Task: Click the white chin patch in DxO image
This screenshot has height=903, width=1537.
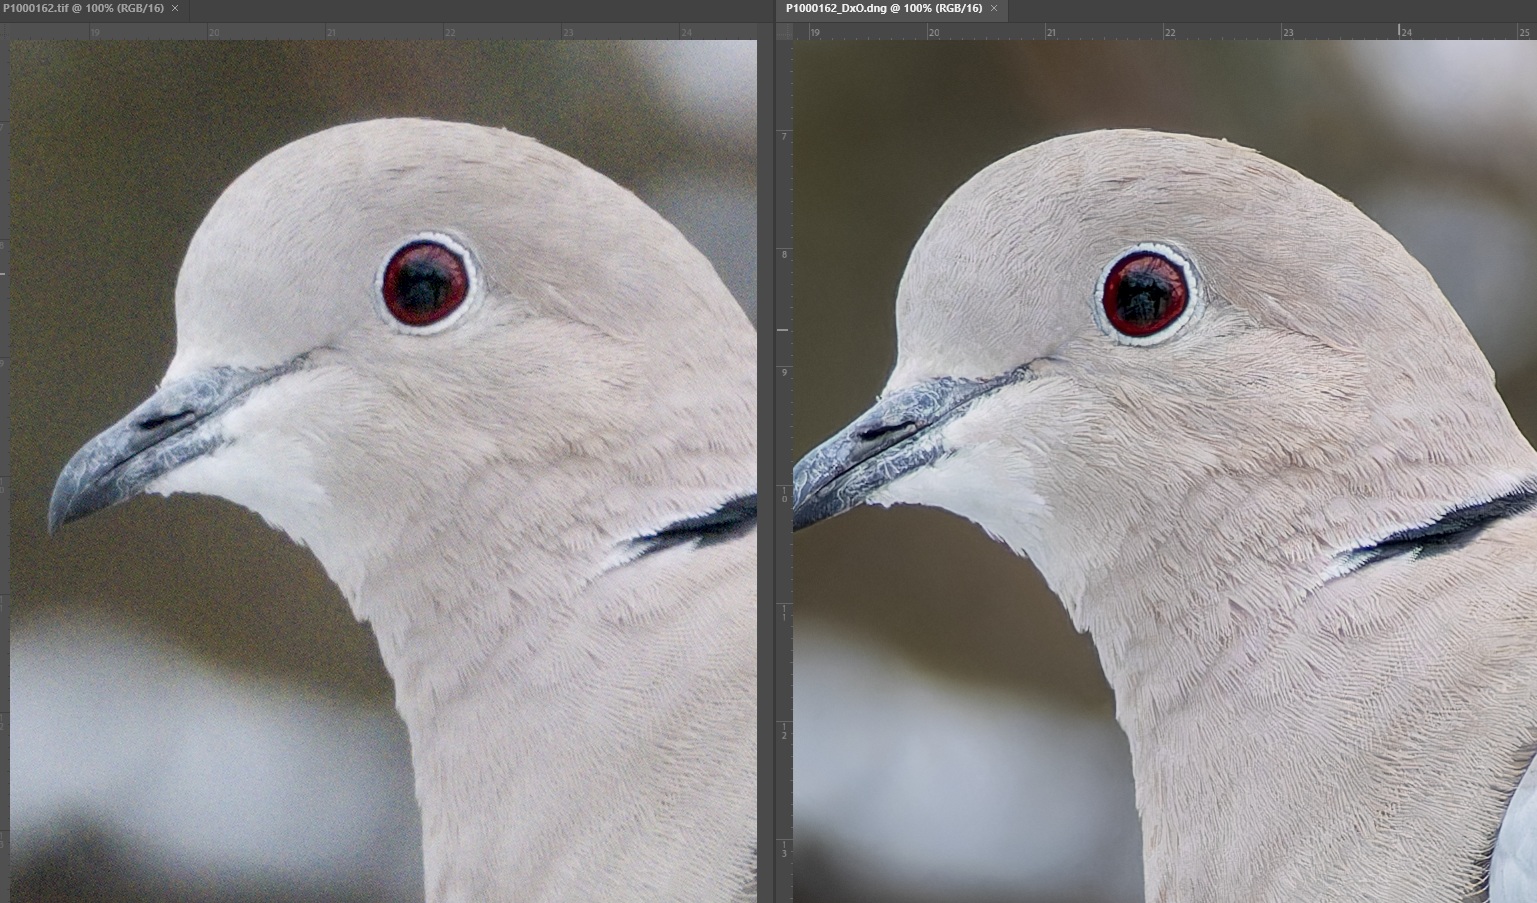Action: coord(980,490)
